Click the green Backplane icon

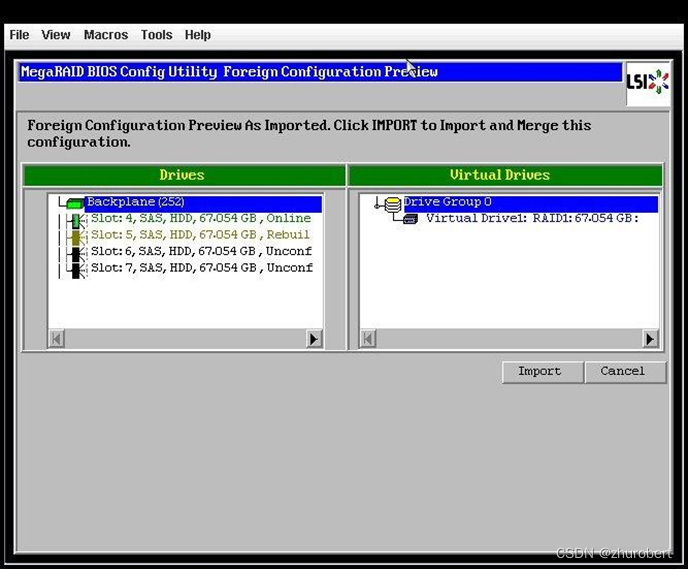(x=75, y=203)
